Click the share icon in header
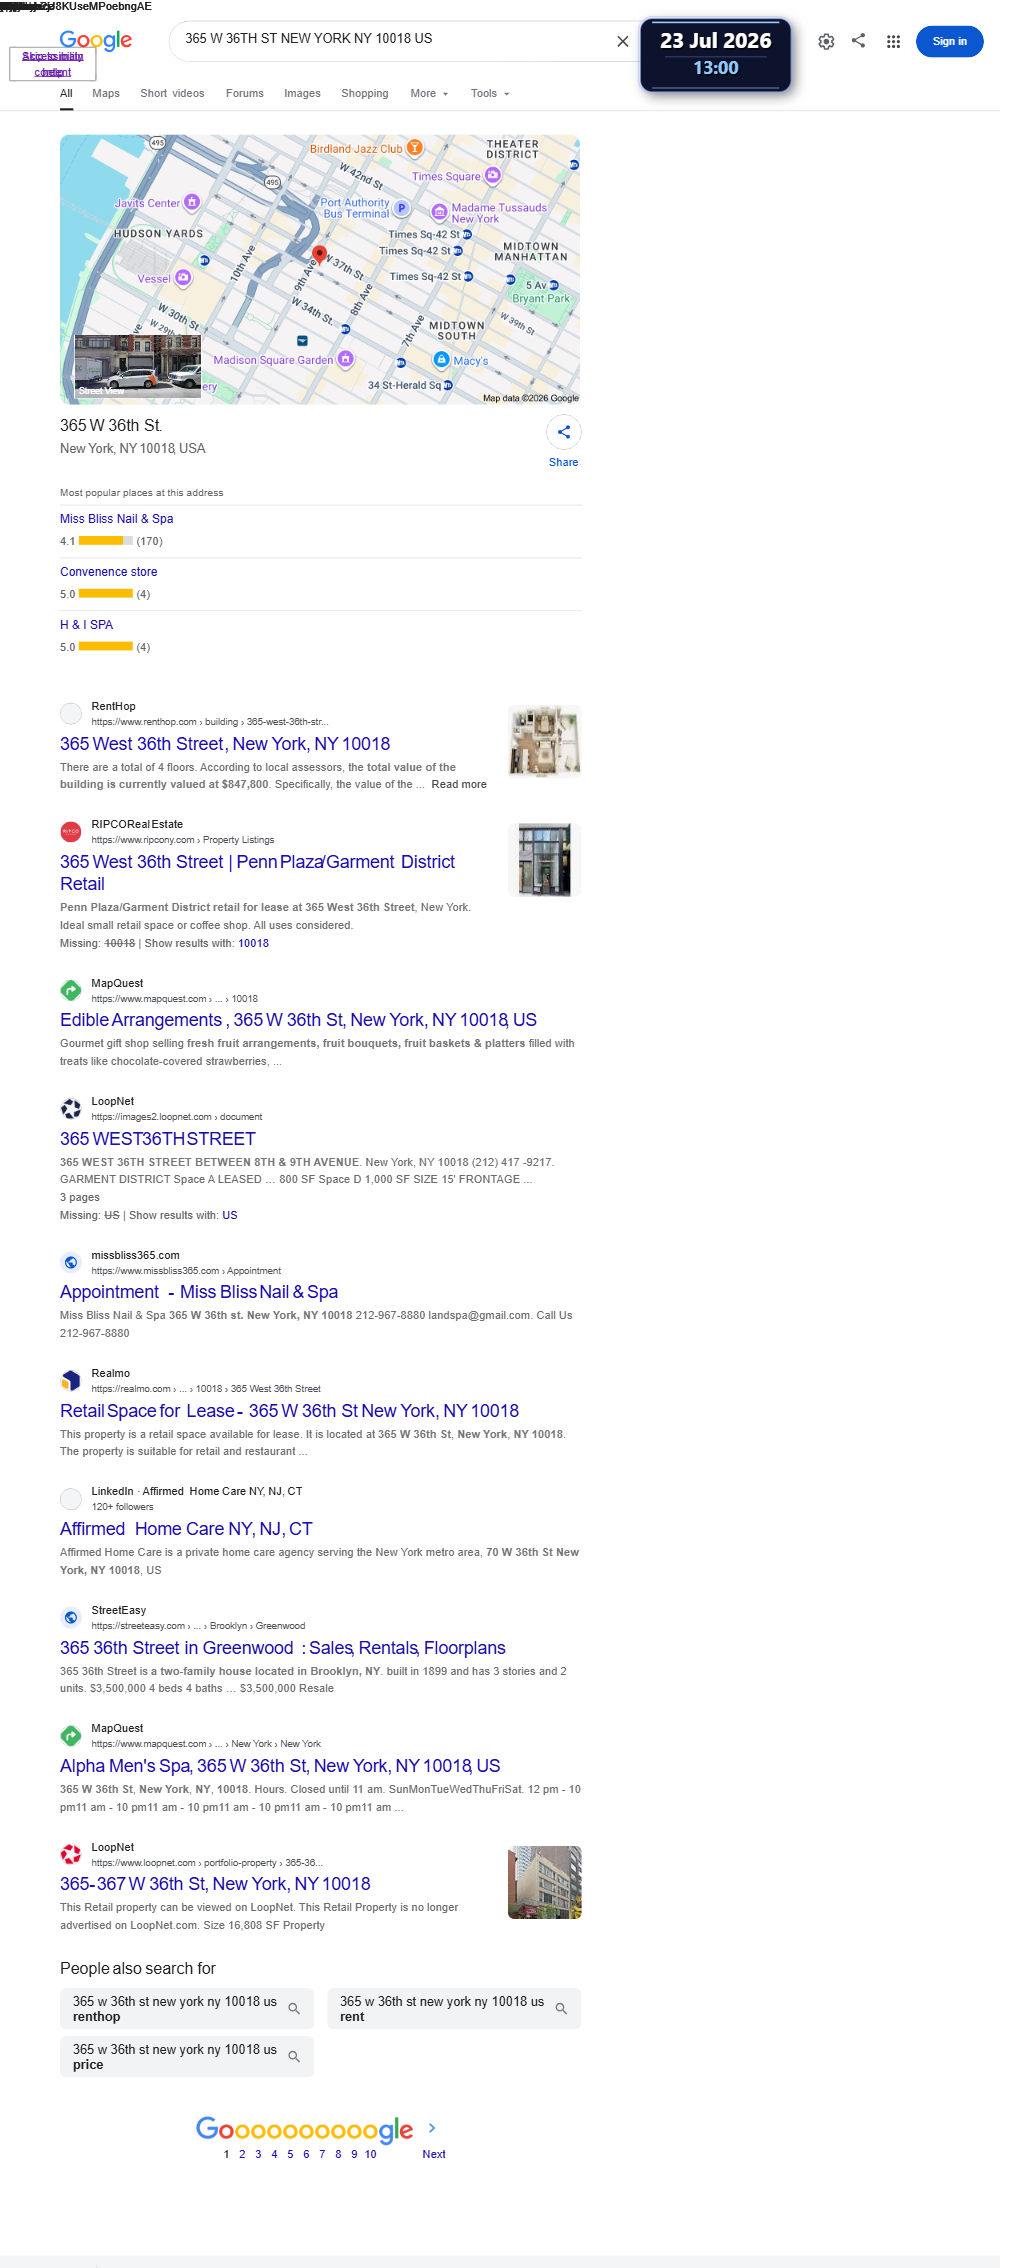 [x=858, y=40]
